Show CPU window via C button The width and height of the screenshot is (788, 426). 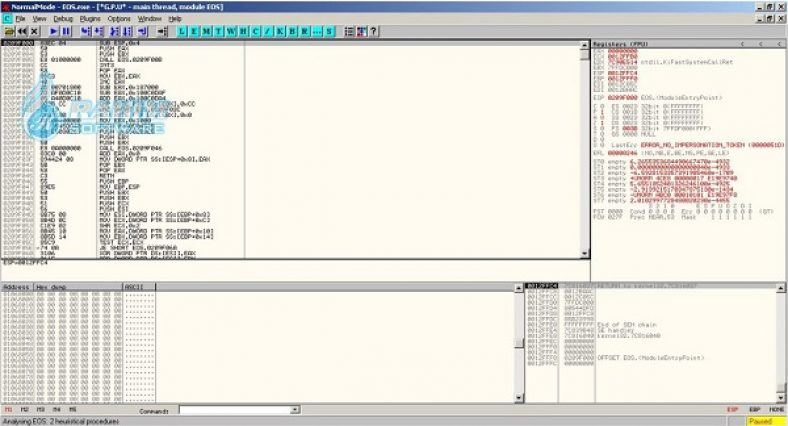[255, 31]
